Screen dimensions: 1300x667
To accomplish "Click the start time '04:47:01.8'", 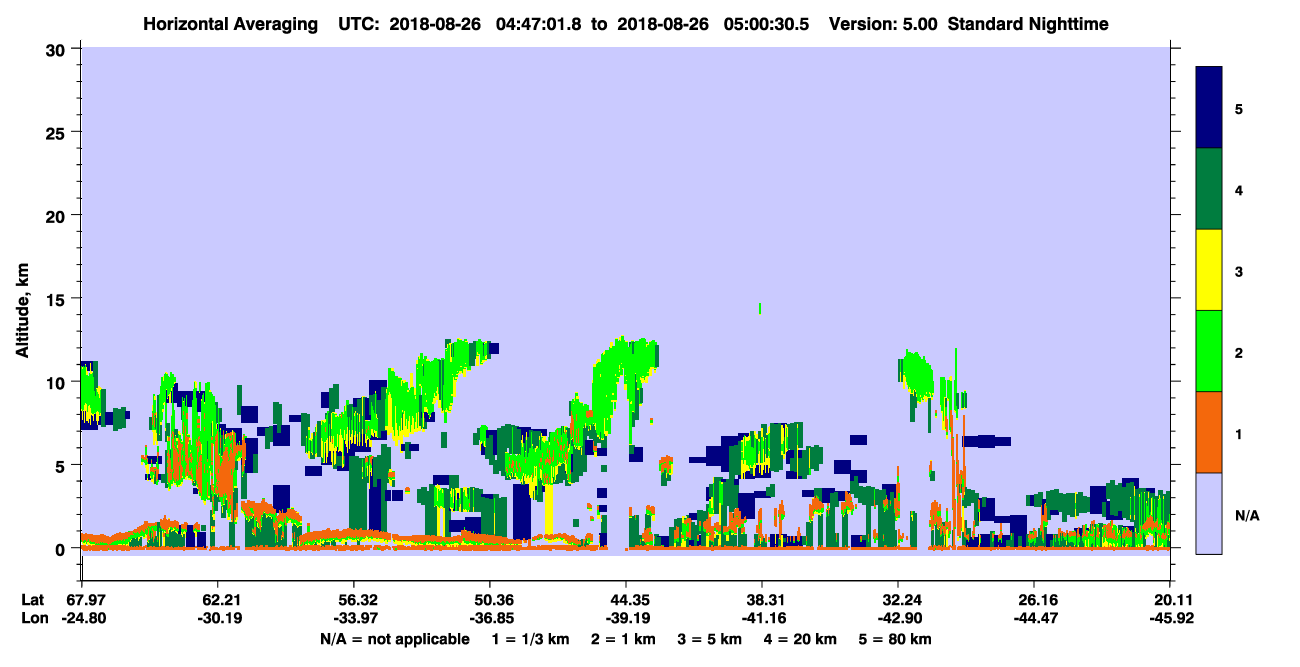I will point(541,24).
